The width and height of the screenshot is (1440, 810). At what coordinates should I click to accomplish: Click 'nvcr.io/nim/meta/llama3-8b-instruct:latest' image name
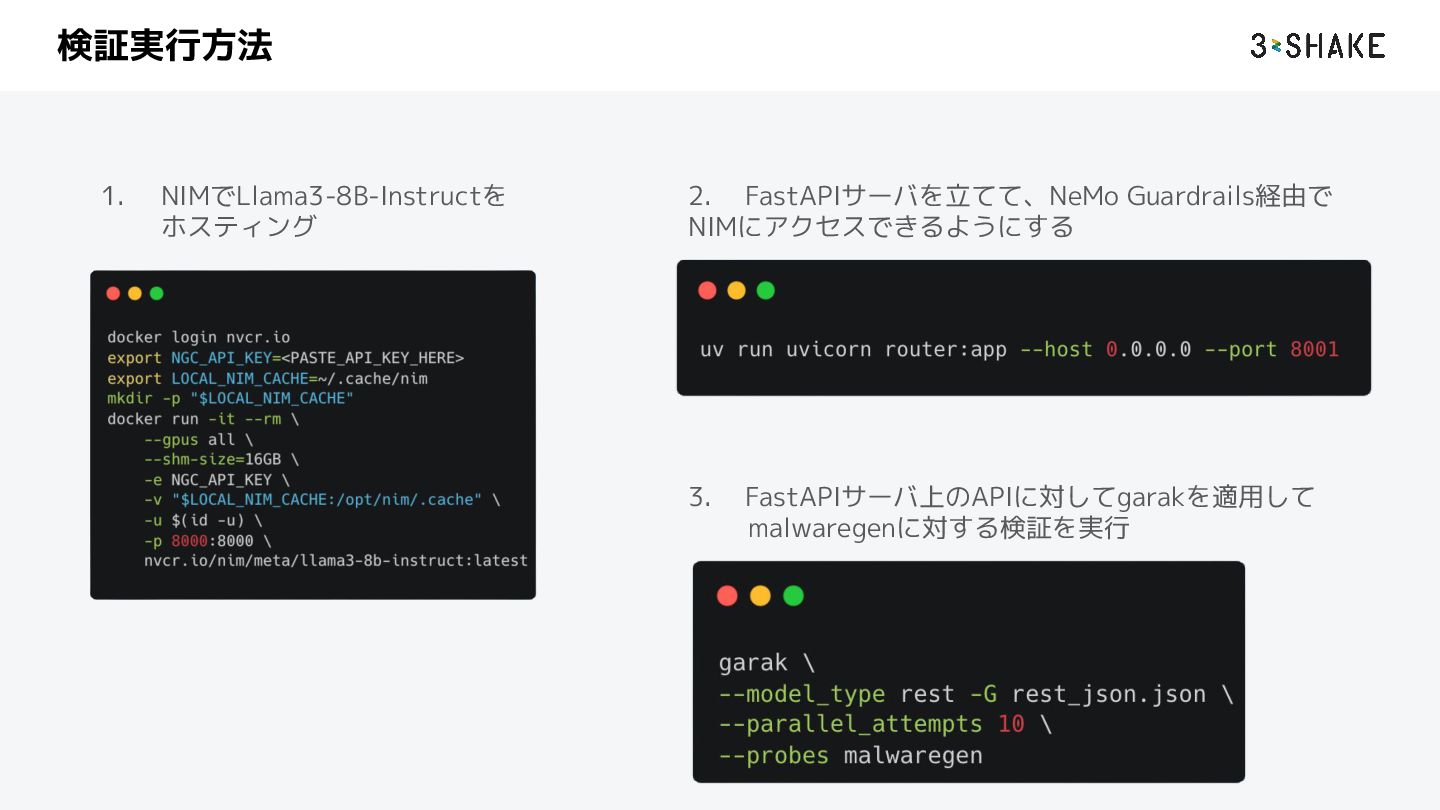[x=335, y=560]
